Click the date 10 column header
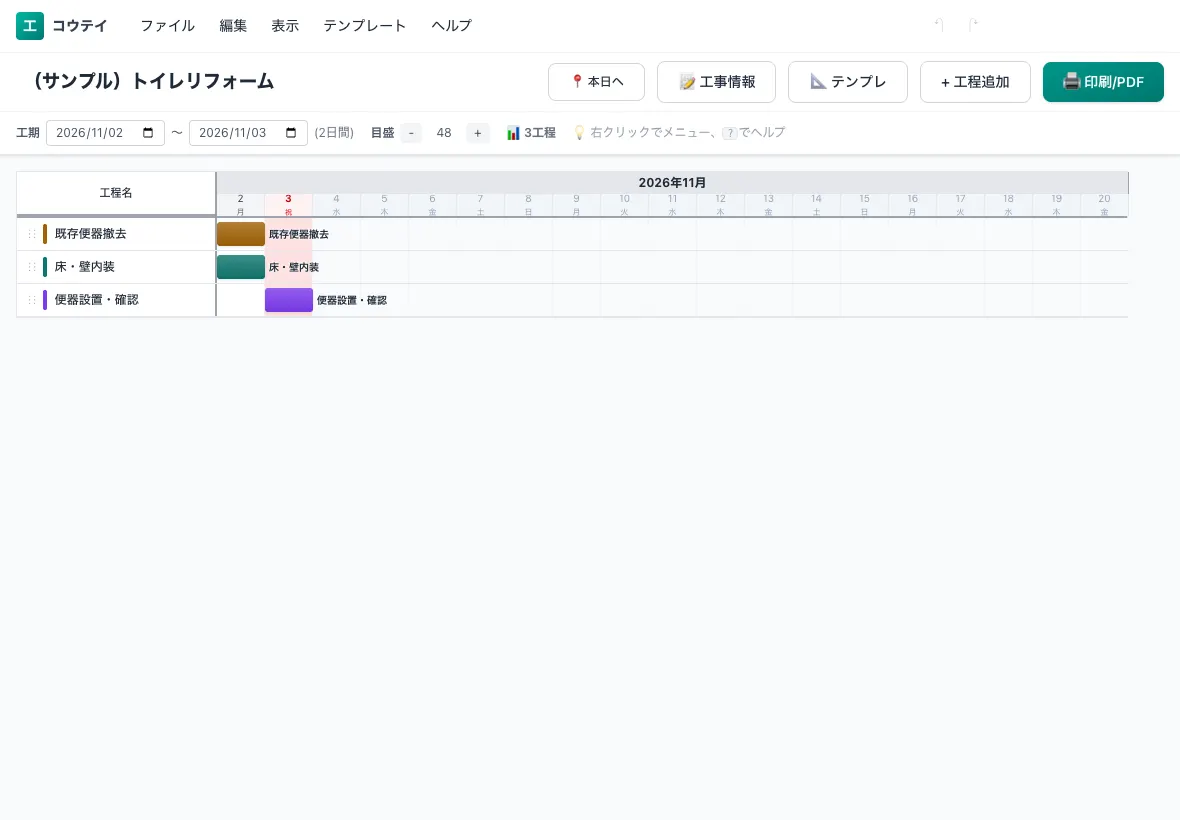Image resolution: width=1180 pixels, height=820 pixels. click(x=625, y=205)
